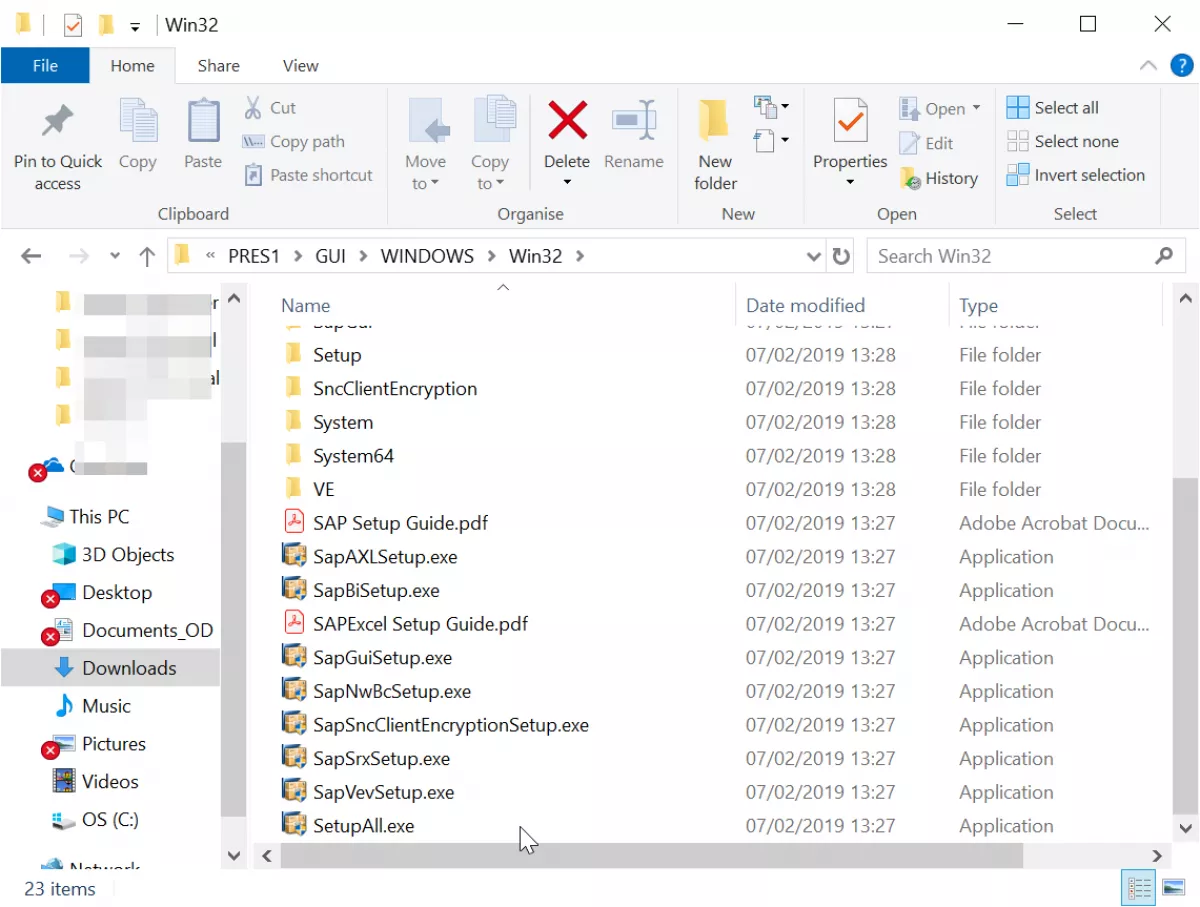Click the Quick Access Properties checkmark in title bar
This screenshot has width=1200, height=907.
coord(73,25)
